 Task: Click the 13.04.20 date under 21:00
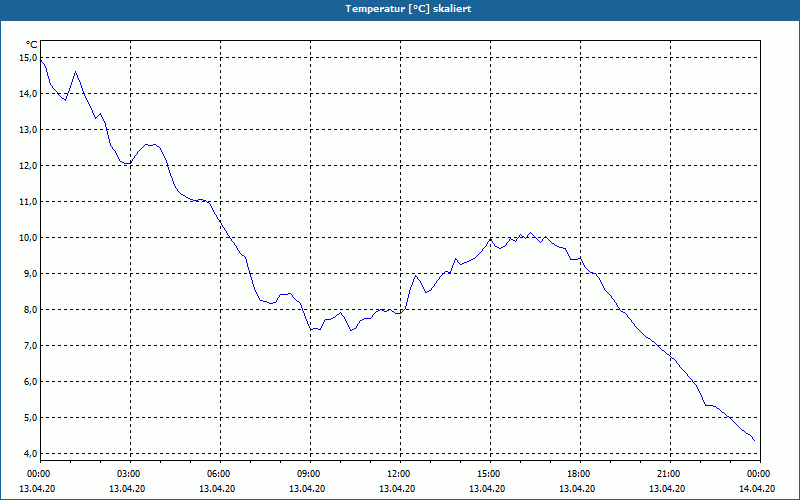pos(667,489)
